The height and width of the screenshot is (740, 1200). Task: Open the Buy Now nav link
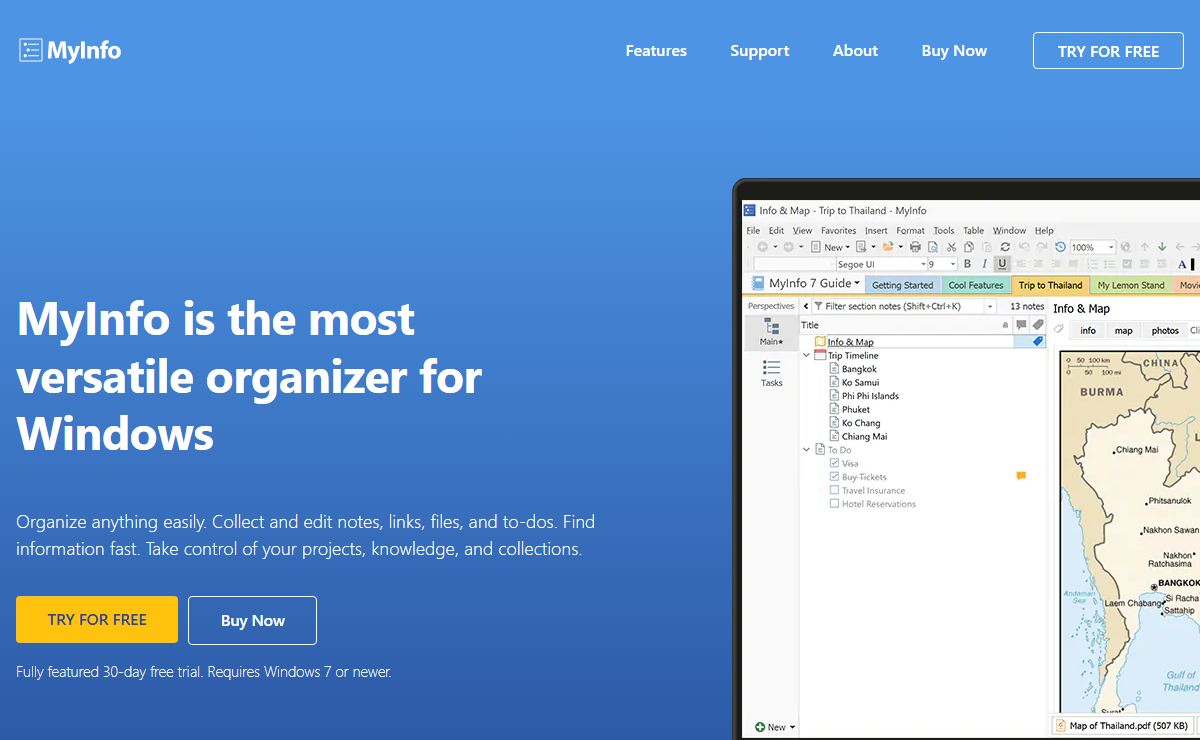tap(954, 51)
